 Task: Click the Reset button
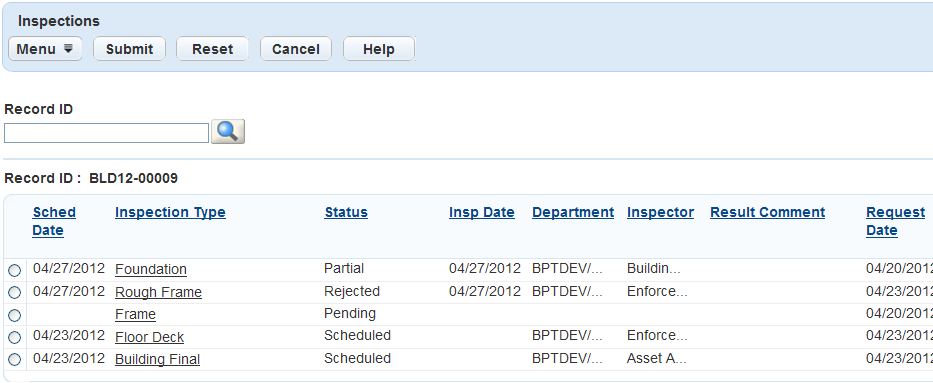tap(212, 49)
